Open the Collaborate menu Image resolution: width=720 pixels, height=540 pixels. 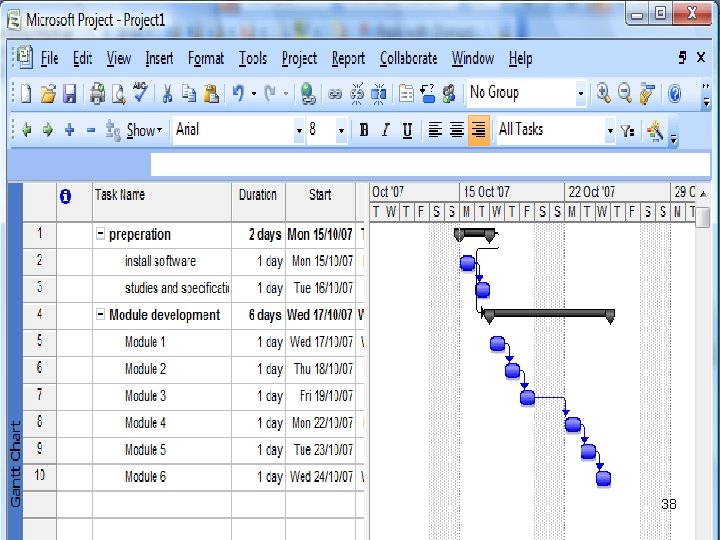[x=408, y=59]
